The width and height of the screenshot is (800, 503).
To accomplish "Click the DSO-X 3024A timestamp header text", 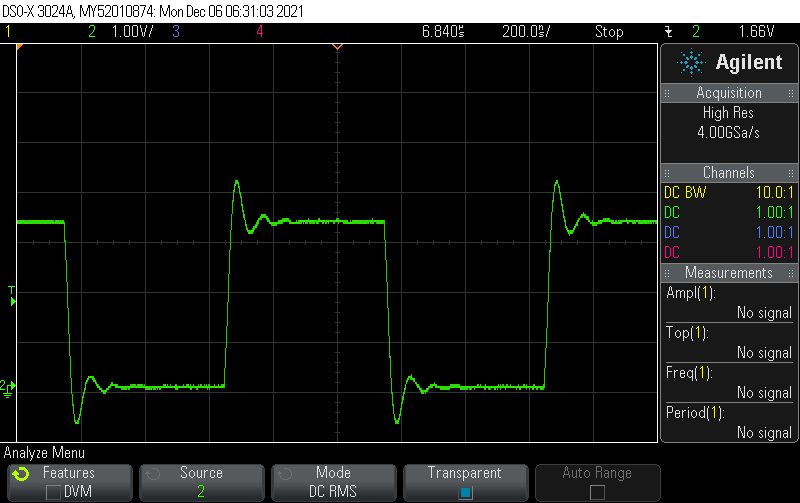I will pyautogui.click(x=153, y=11).
